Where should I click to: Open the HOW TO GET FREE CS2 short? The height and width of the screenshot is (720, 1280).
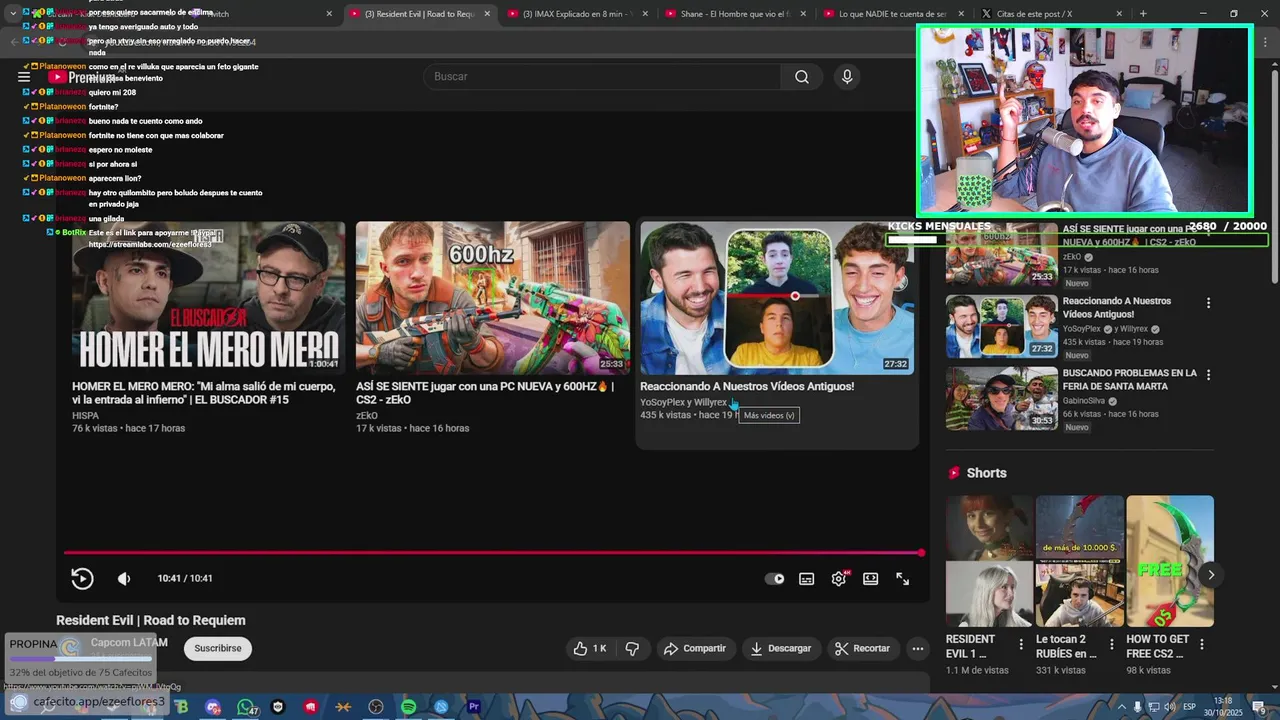pos(1170,561)
